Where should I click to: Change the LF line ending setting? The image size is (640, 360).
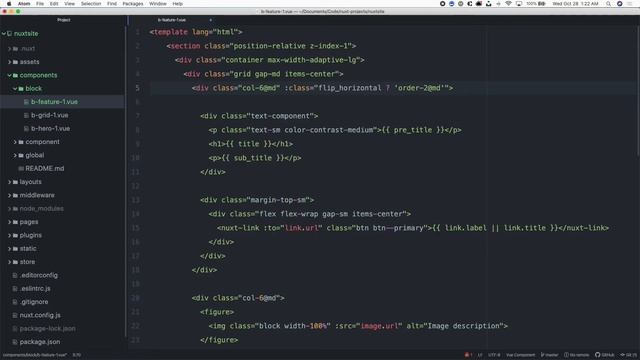(x=480, y=355)
